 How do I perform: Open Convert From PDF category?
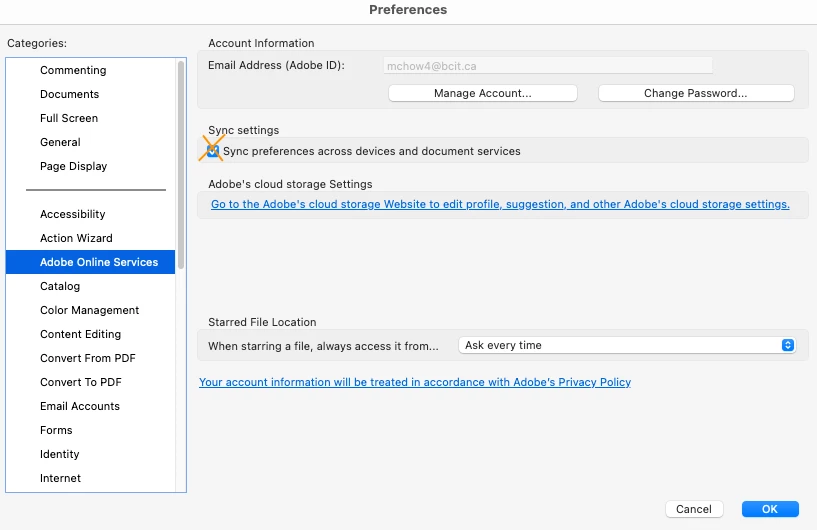point(87,358)
